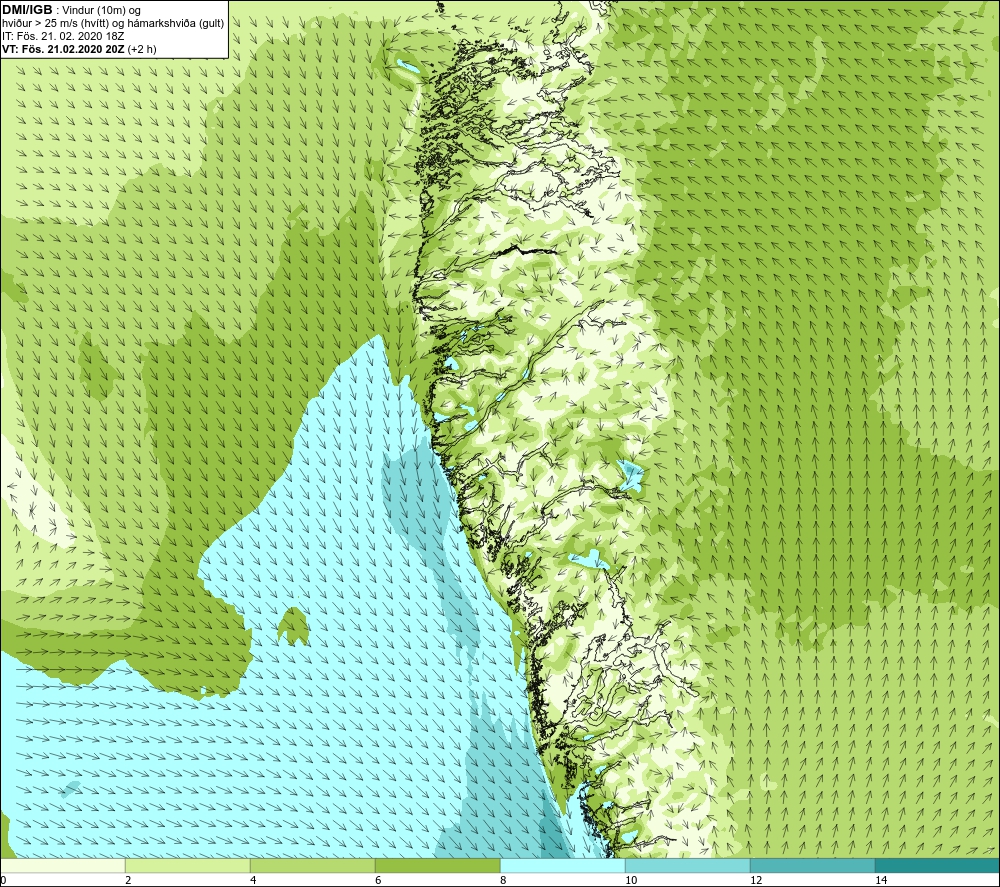Image resolution: width=1000 pixels, height=887 pixels.
Task: Click the 'IT: Fös. 21. 02. 2020 18Z' line
Action: point(63,36)
